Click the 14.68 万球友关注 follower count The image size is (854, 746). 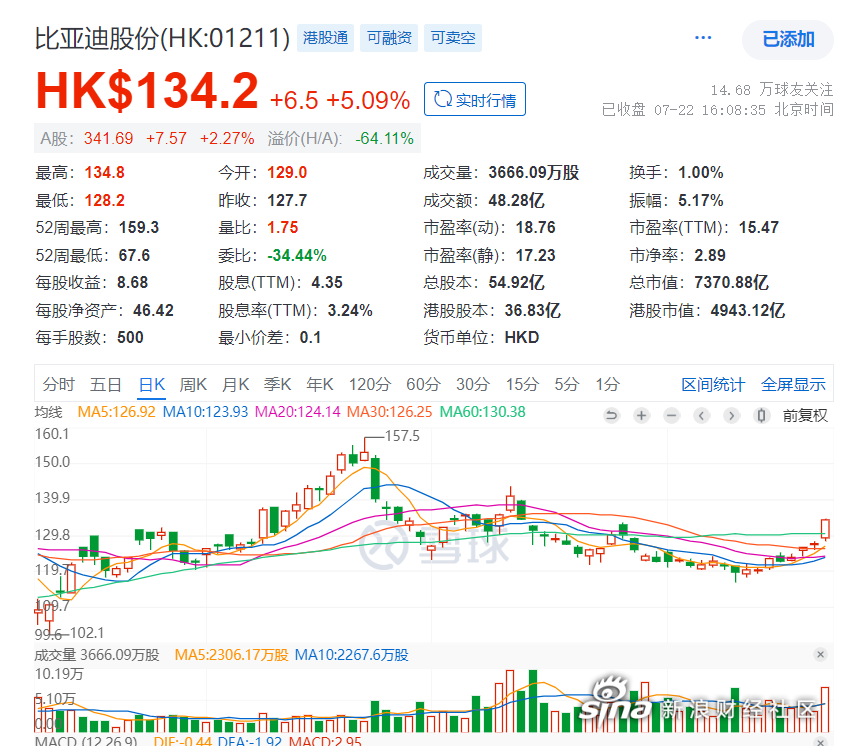771,89
